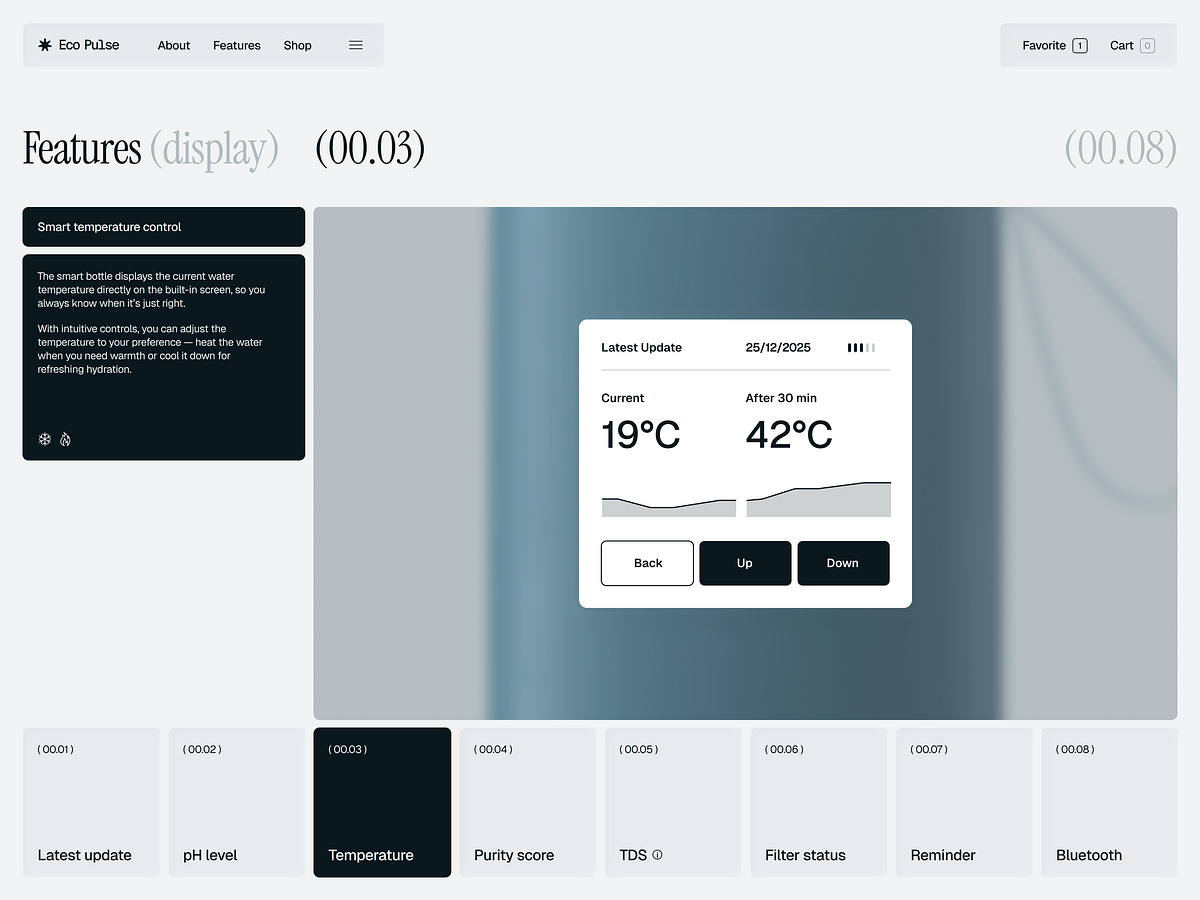
Task: Open the Filter status card
Action: coord(818,802)
